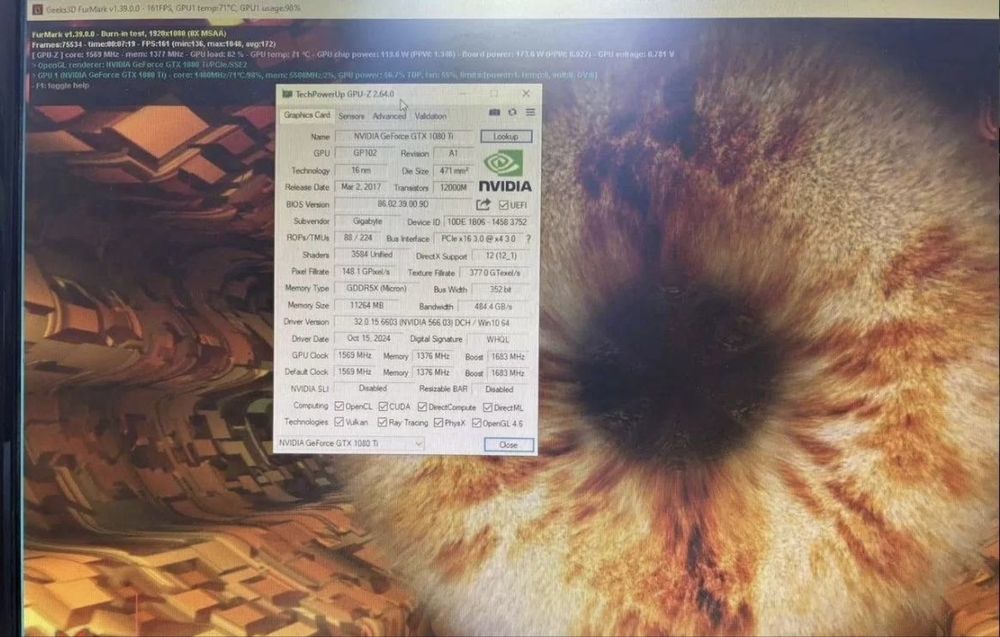The image size is (1000, 637).
Task: Switch to the Advanced tab
Action: pos(389,116)
